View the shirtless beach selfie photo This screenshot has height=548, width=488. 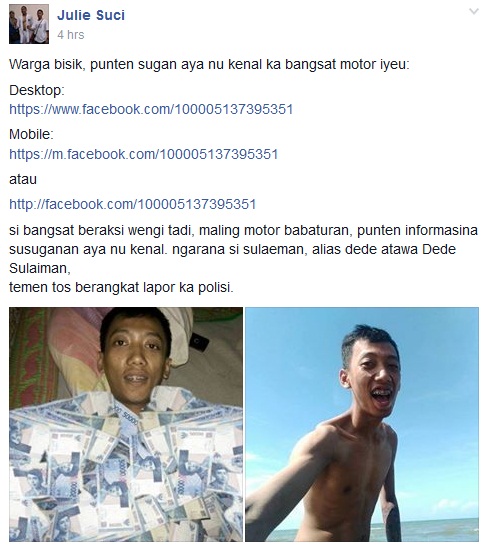(362, 424)
